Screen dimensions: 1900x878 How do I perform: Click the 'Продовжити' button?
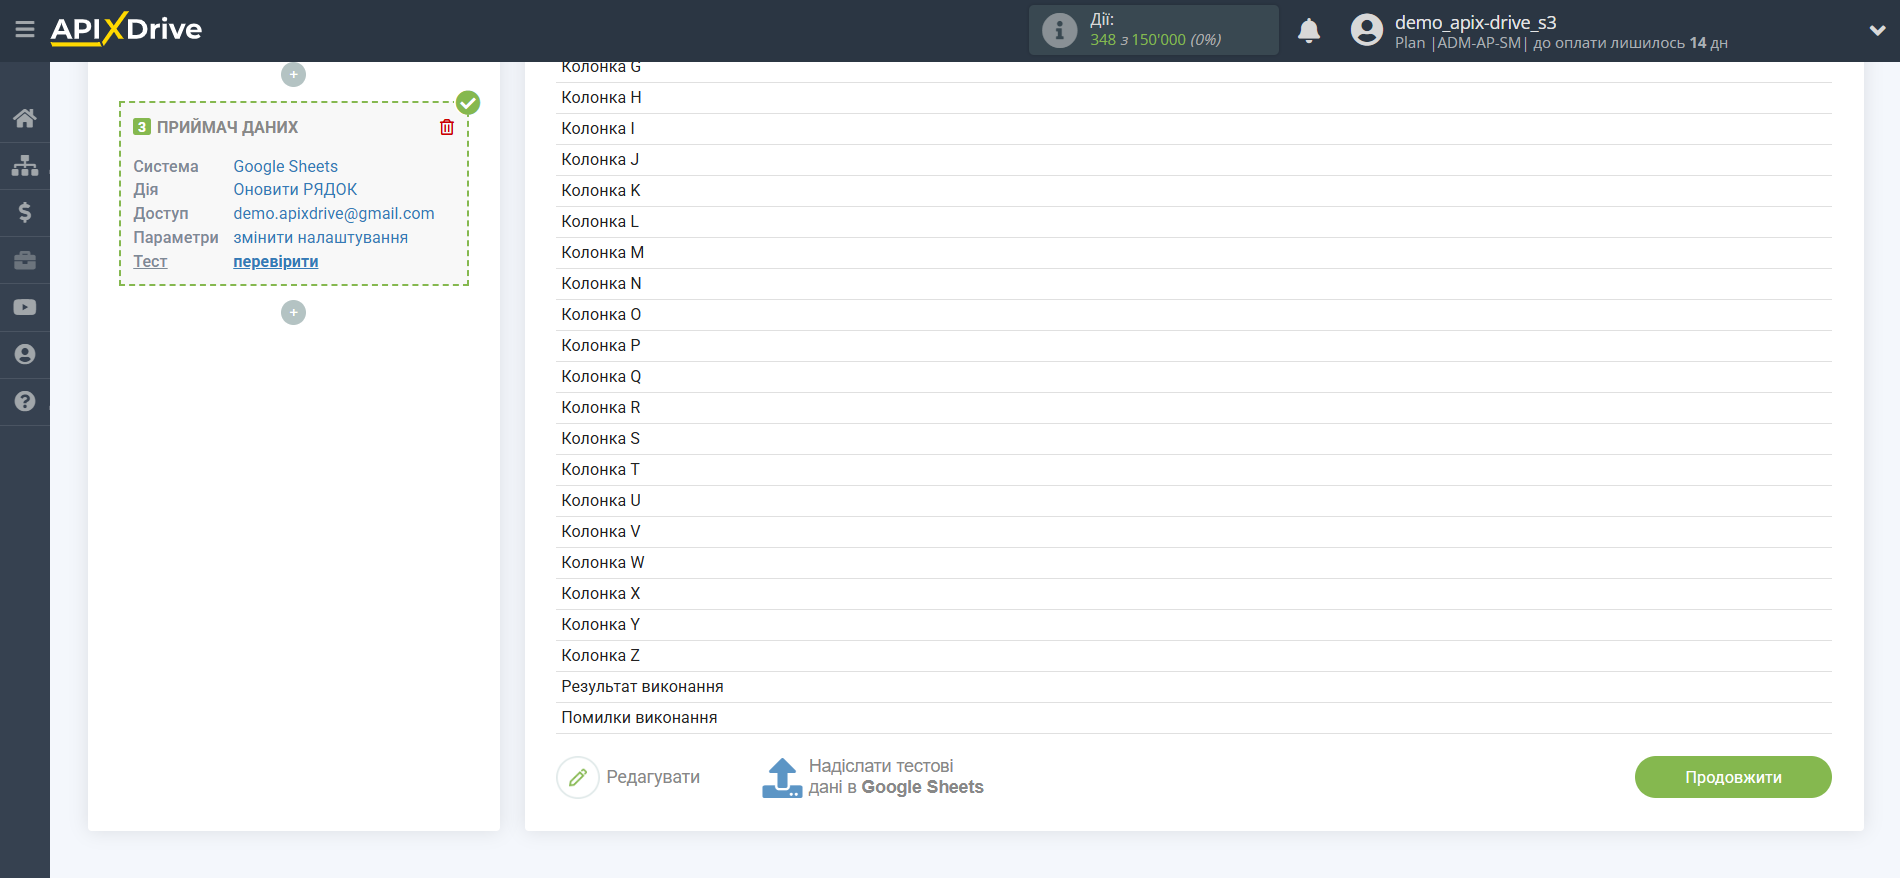1733,777
